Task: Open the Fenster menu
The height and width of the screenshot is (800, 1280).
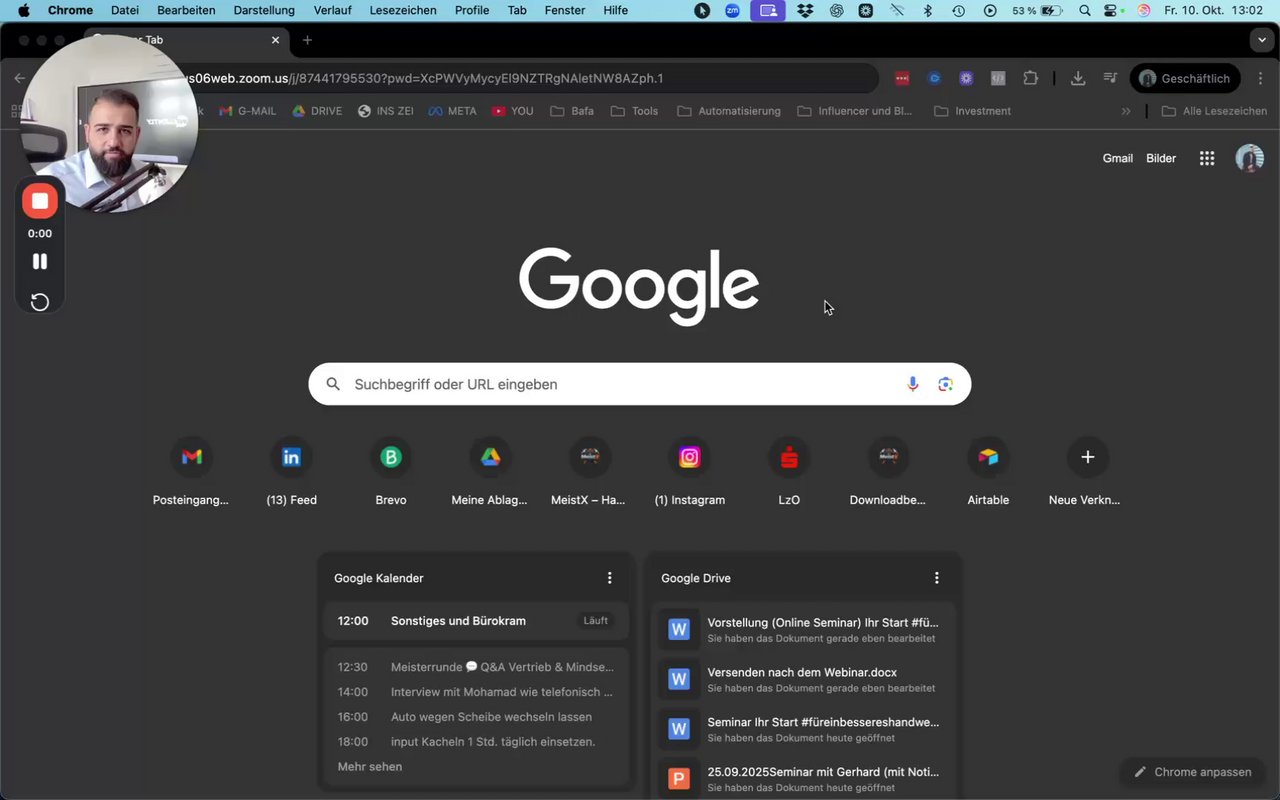Action: point(565,10)
